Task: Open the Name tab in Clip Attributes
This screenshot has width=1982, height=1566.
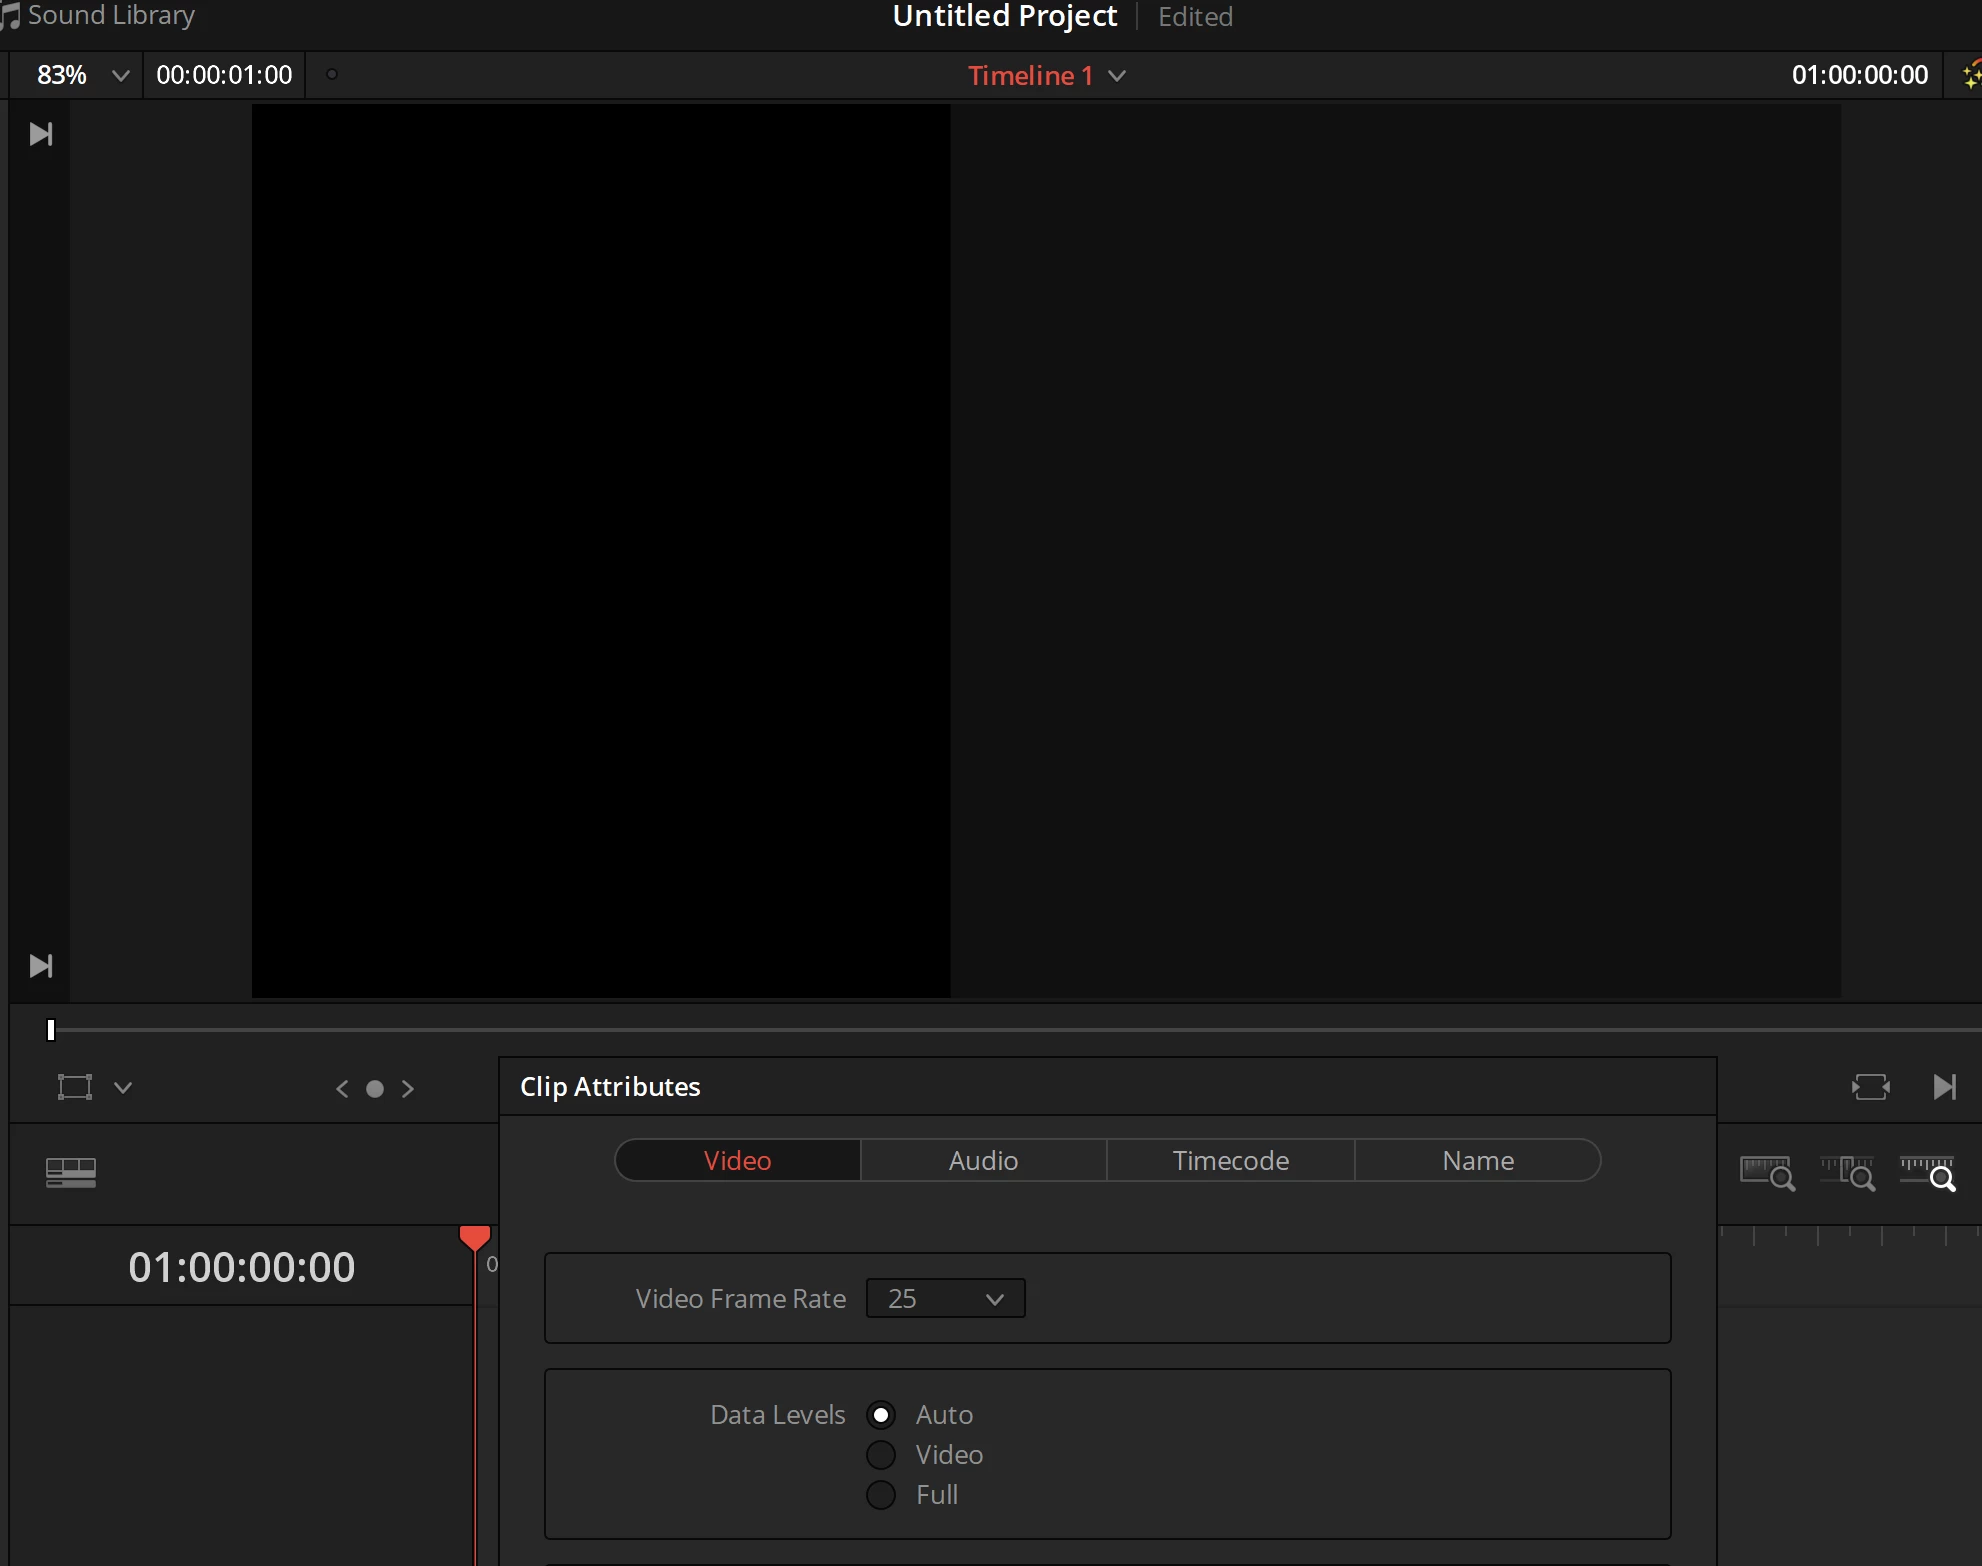Action: click(1477, 1160)
